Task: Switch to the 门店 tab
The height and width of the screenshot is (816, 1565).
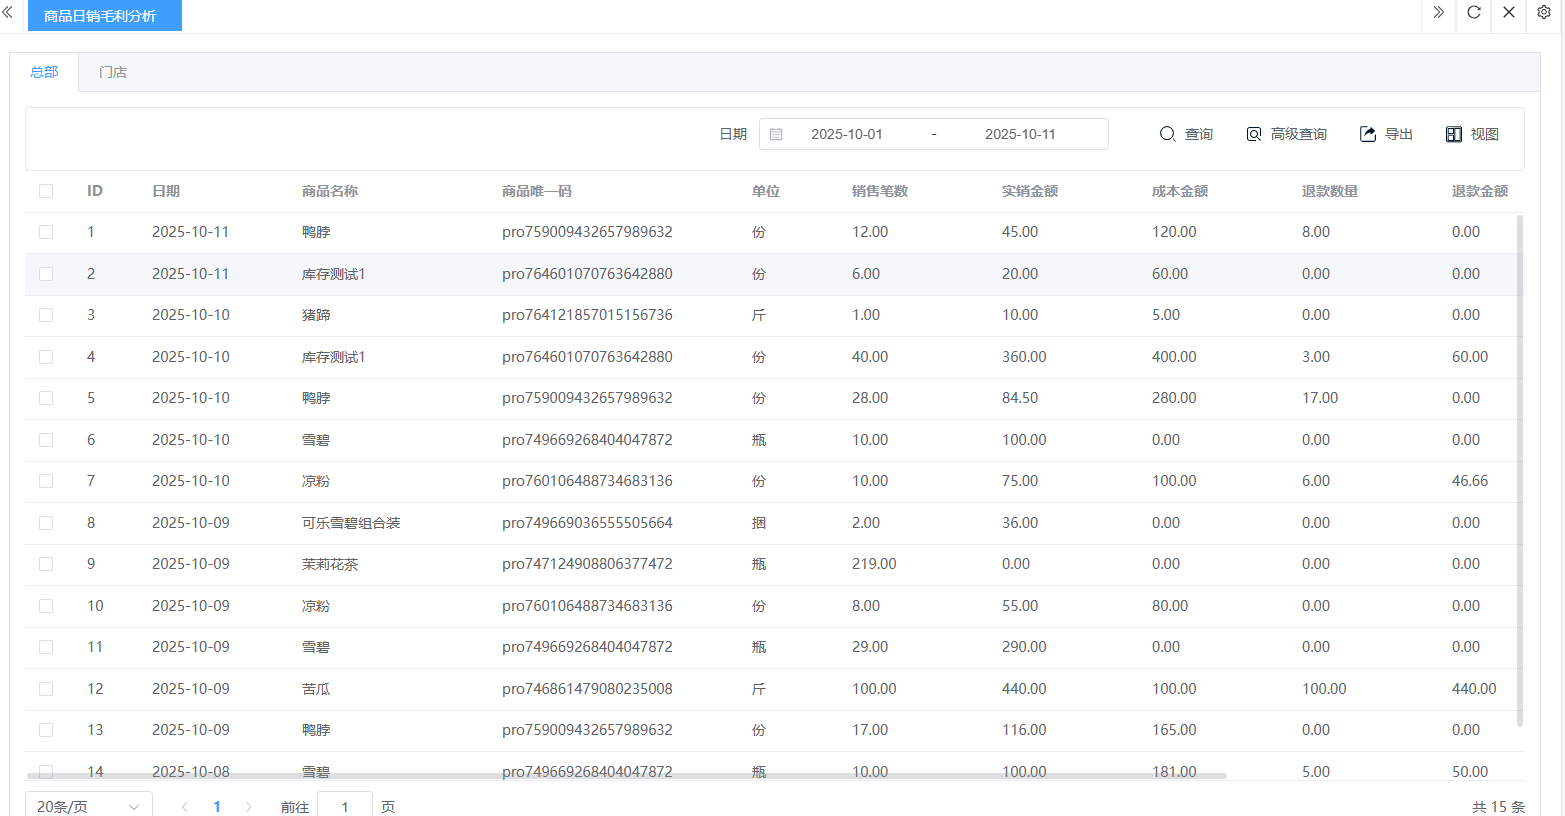Action: tap(113, 72)
